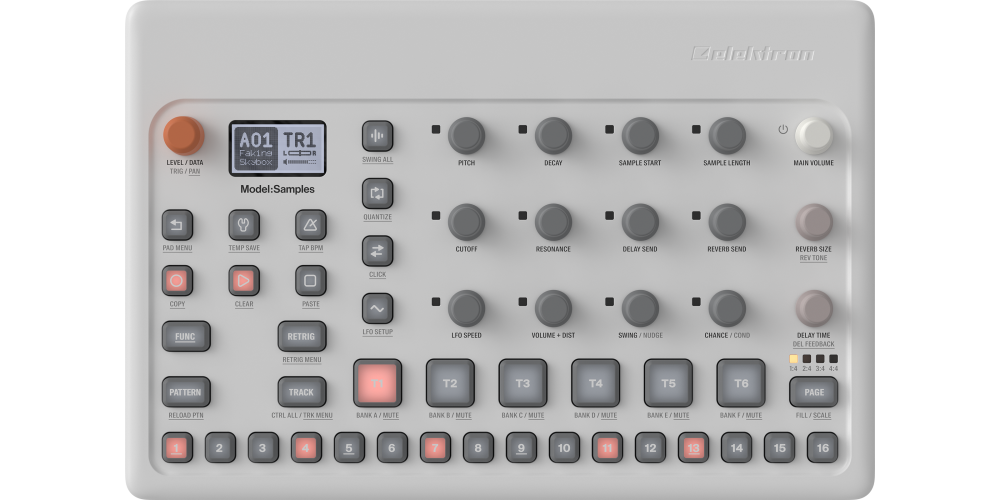This screenshot has height=500, width=1000.
Task: Click the Sample Start knob
Action: click(640, 136)
